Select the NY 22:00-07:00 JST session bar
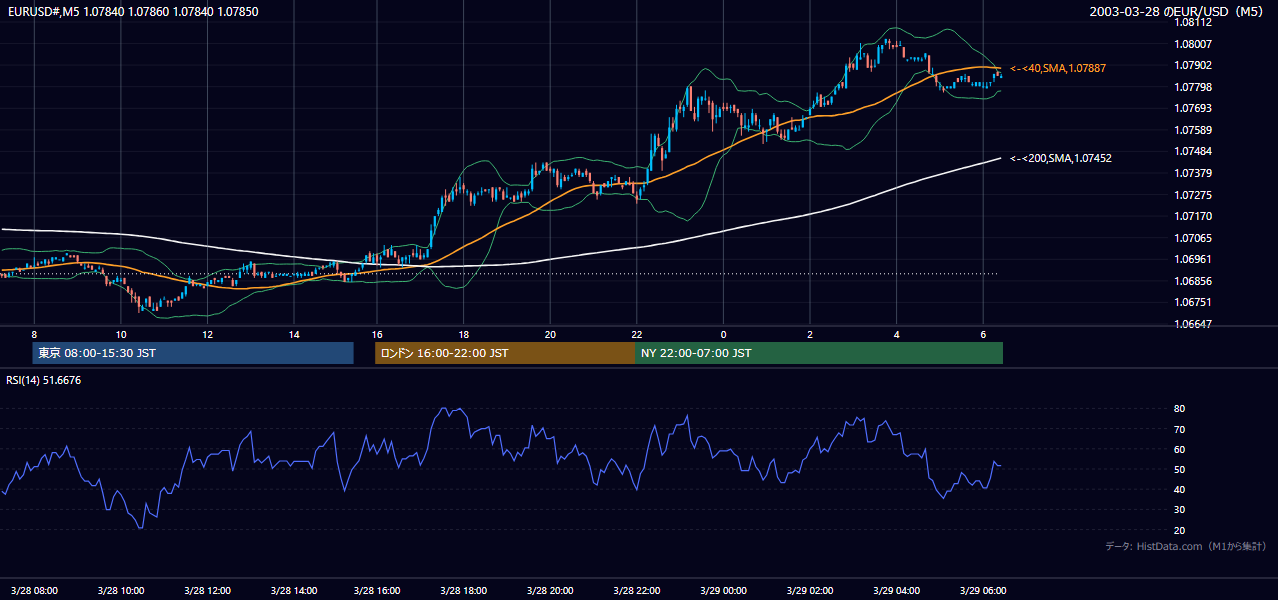The height and width of the screenshot is (600, 1278). pos(819,353)
